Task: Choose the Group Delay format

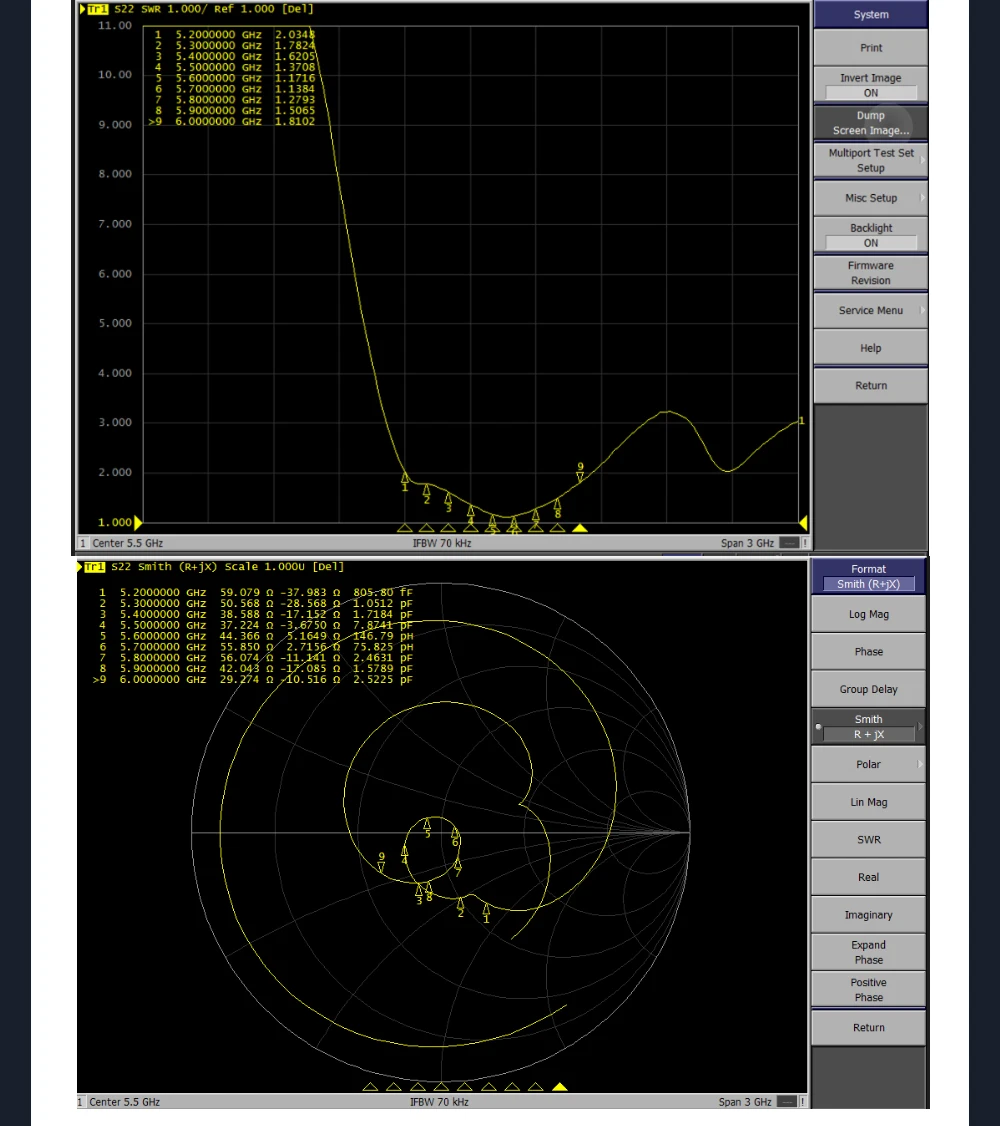Action: pyautogui.click(x=869, y=689)
